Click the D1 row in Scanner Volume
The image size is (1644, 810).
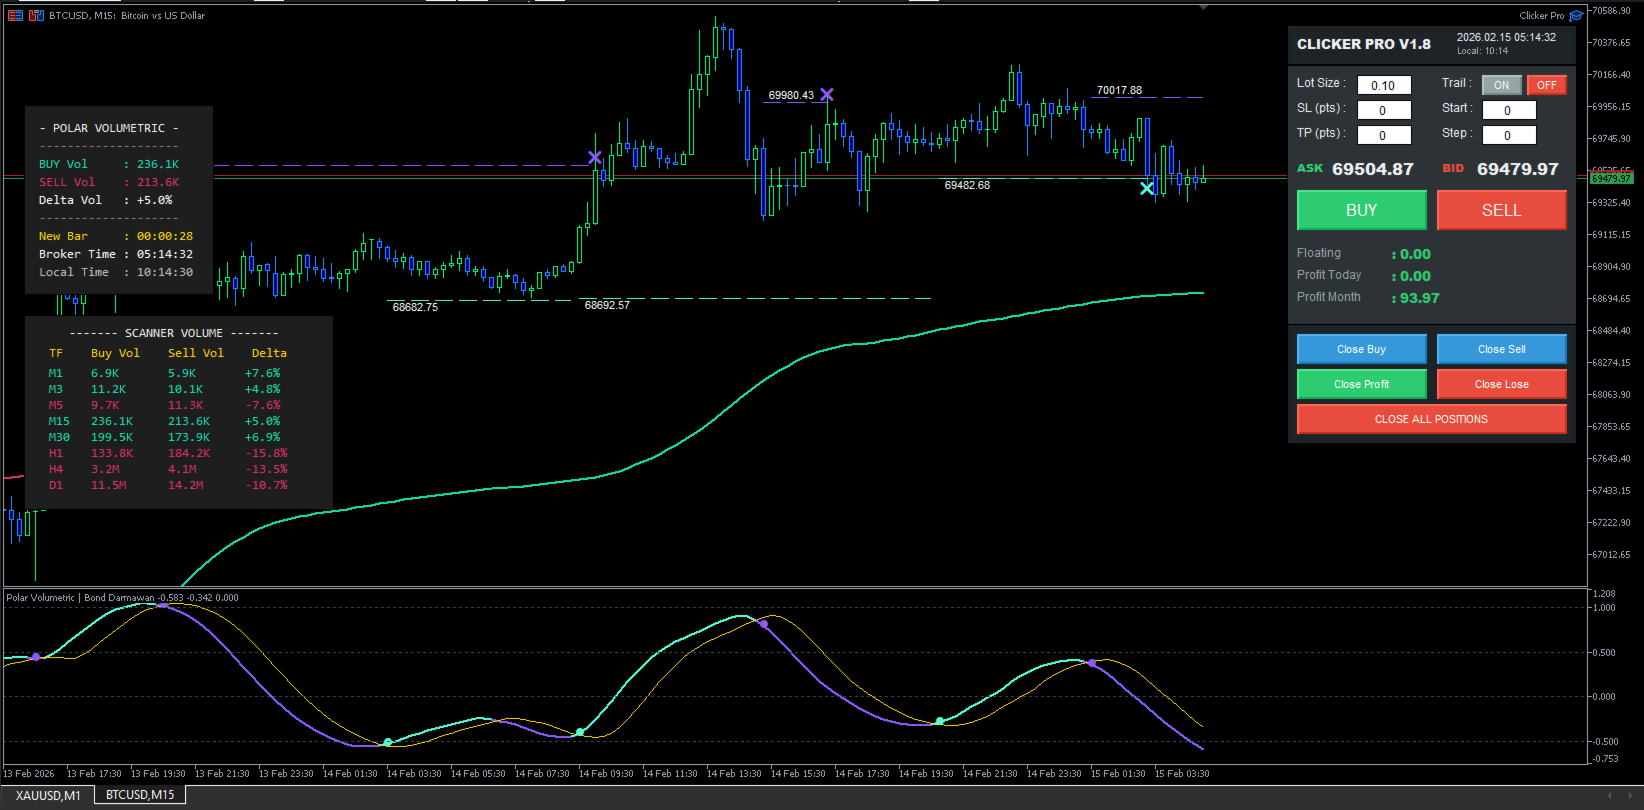[x=168, y=485]
